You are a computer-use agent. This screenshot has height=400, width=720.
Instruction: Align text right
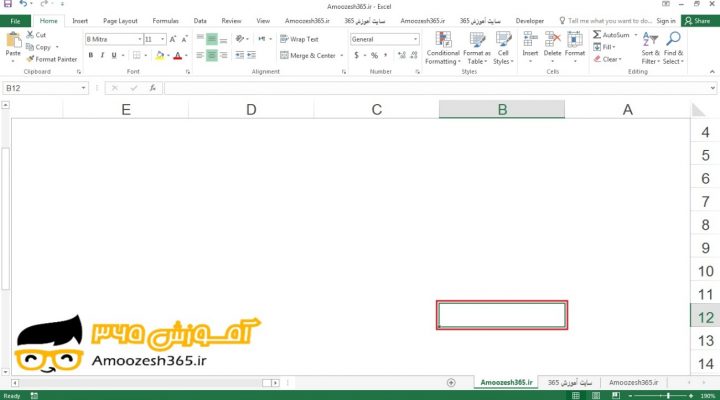point(223,55)
